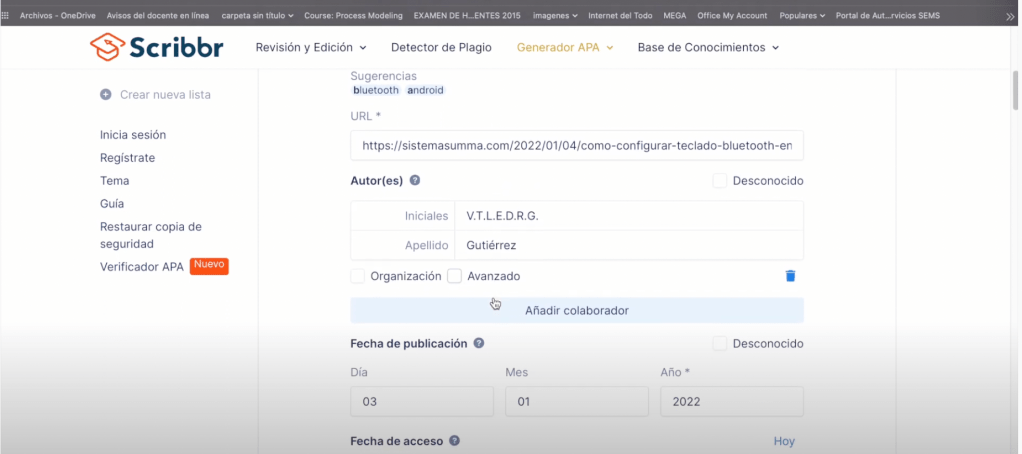Expand Base de Conocimientos menu
The height and width of the screenshot is (454, 1022).
[708, 47]
